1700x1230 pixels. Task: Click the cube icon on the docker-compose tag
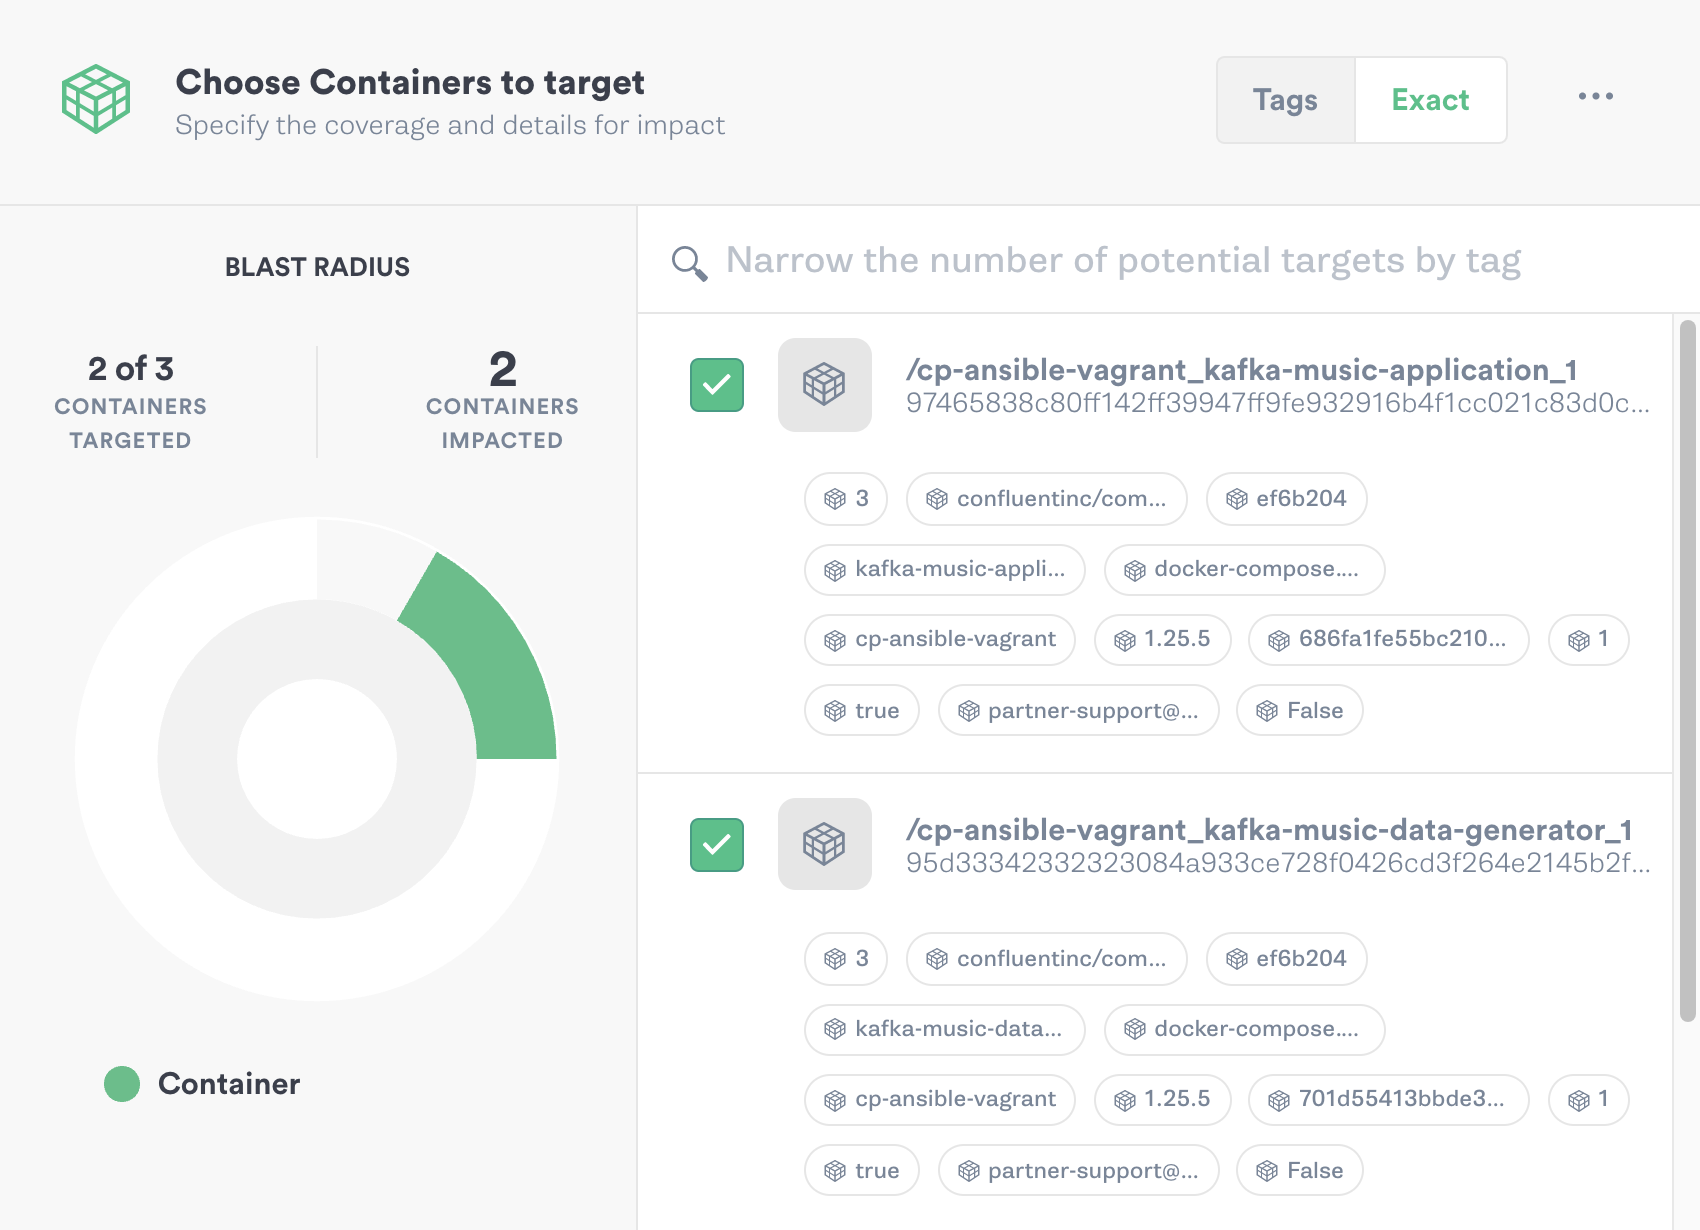point(1134,570)
